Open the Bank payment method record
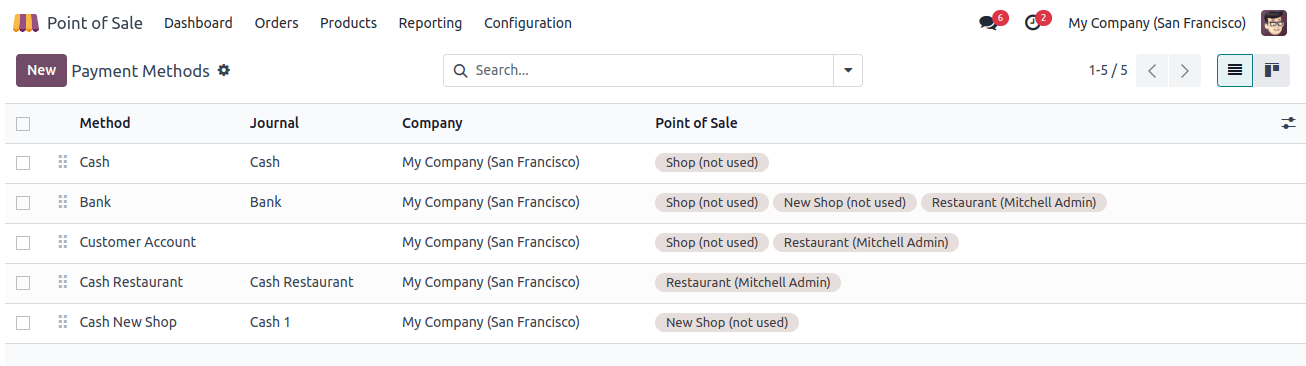The width and height of the screenshot is (1306, 366). [96, 202]
